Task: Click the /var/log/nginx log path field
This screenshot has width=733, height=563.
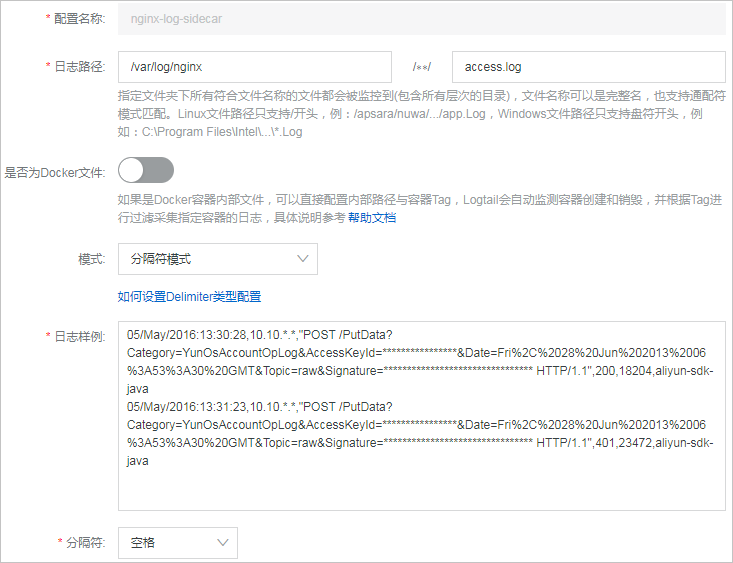Action: [x=255, y=67]
